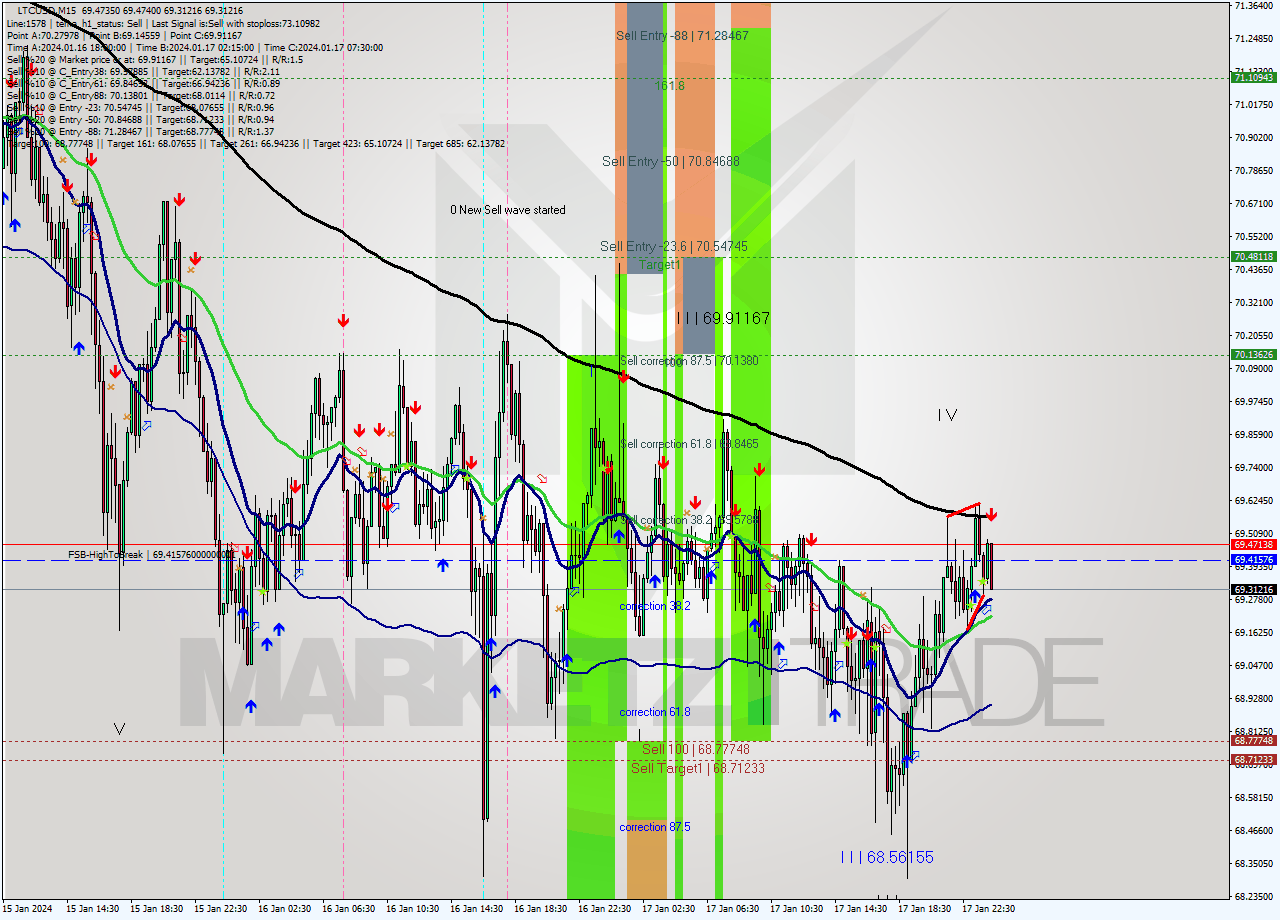The height and width of the screenshot is (920, 1280).
Task: Click the 'FSB-HighToBreak | 69.41576' line label
Action: click(x=151, y=554)
